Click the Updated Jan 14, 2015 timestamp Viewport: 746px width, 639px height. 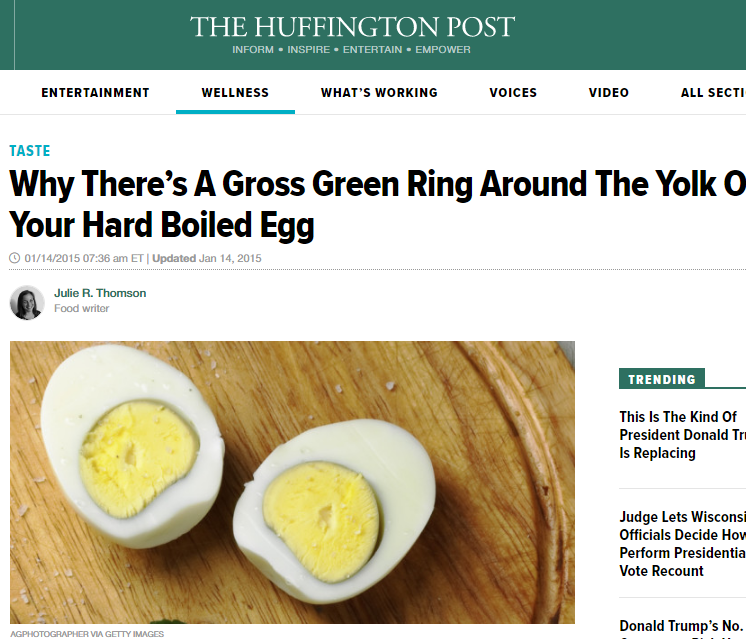click(x=207, y=258)
